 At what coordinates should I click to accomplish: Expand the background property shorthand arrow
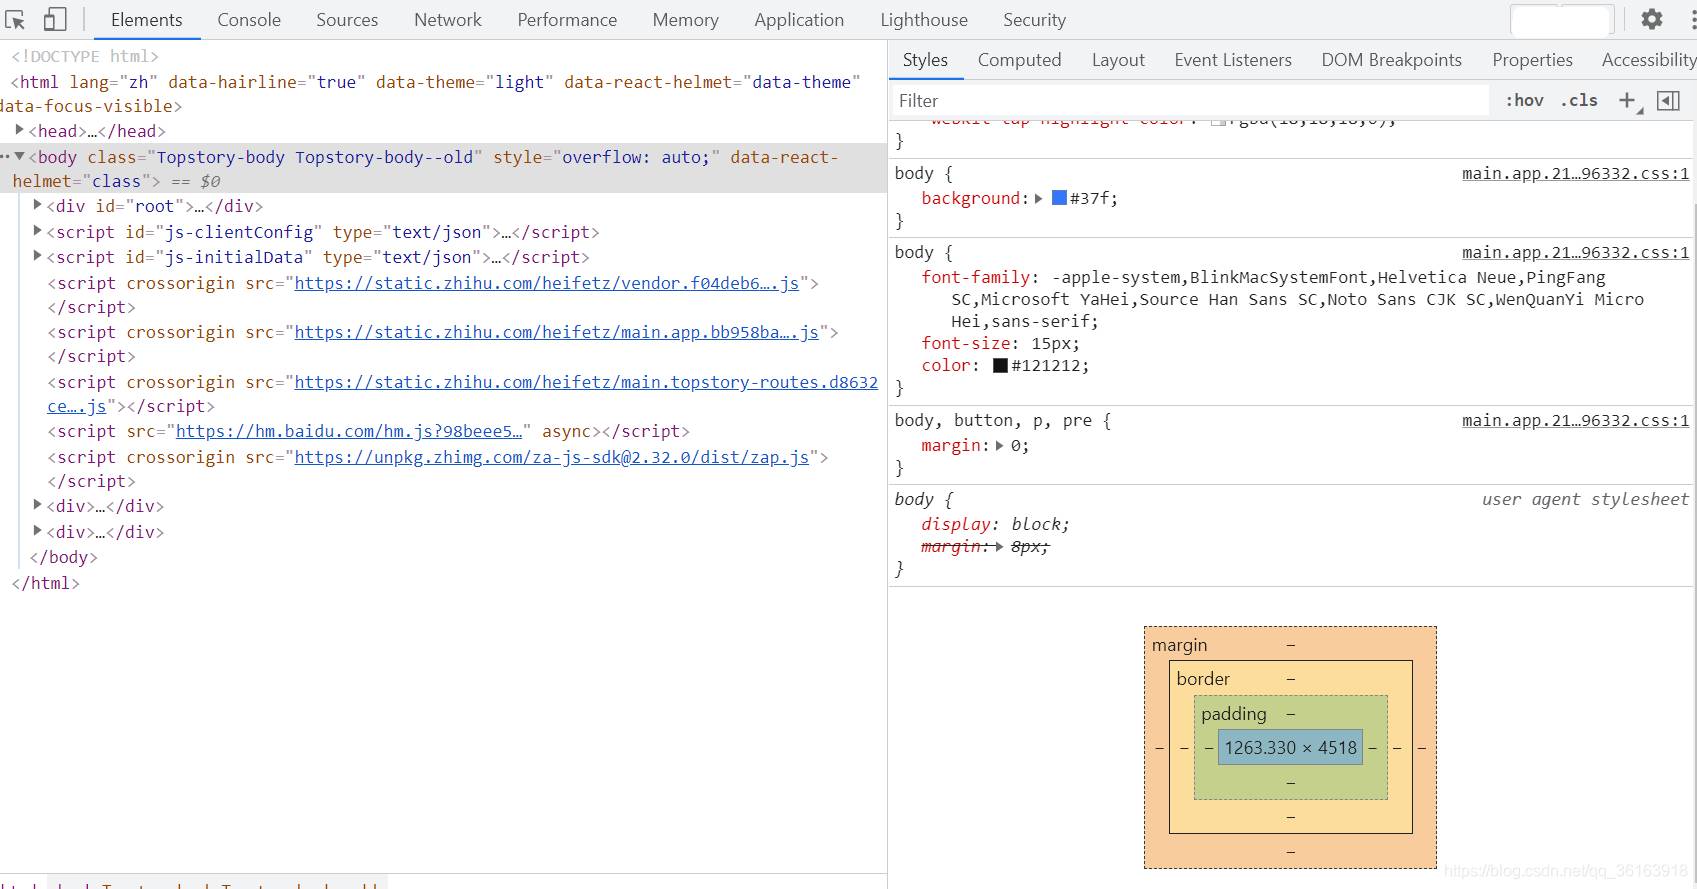click(x=1039, y=198)
